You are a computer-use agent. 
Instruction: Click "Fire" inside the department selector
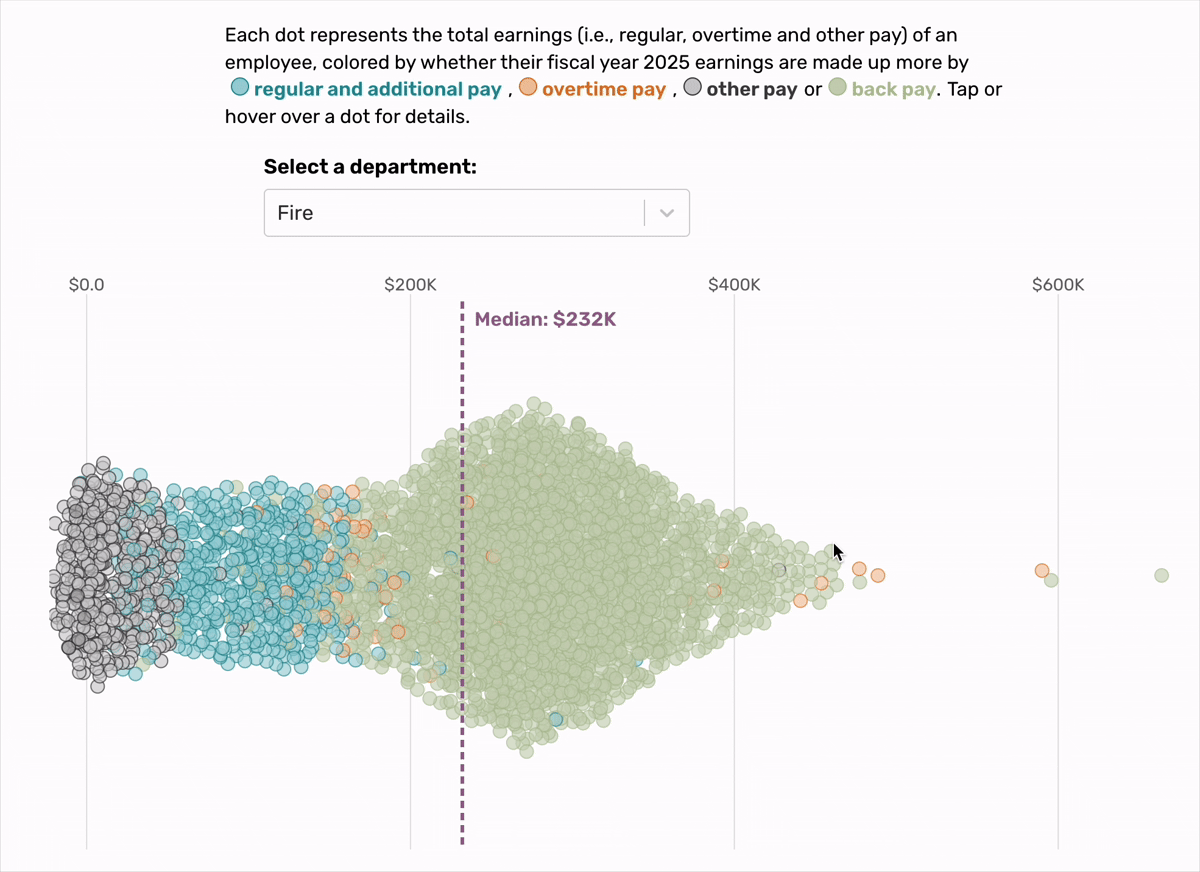tap(296, 212)
